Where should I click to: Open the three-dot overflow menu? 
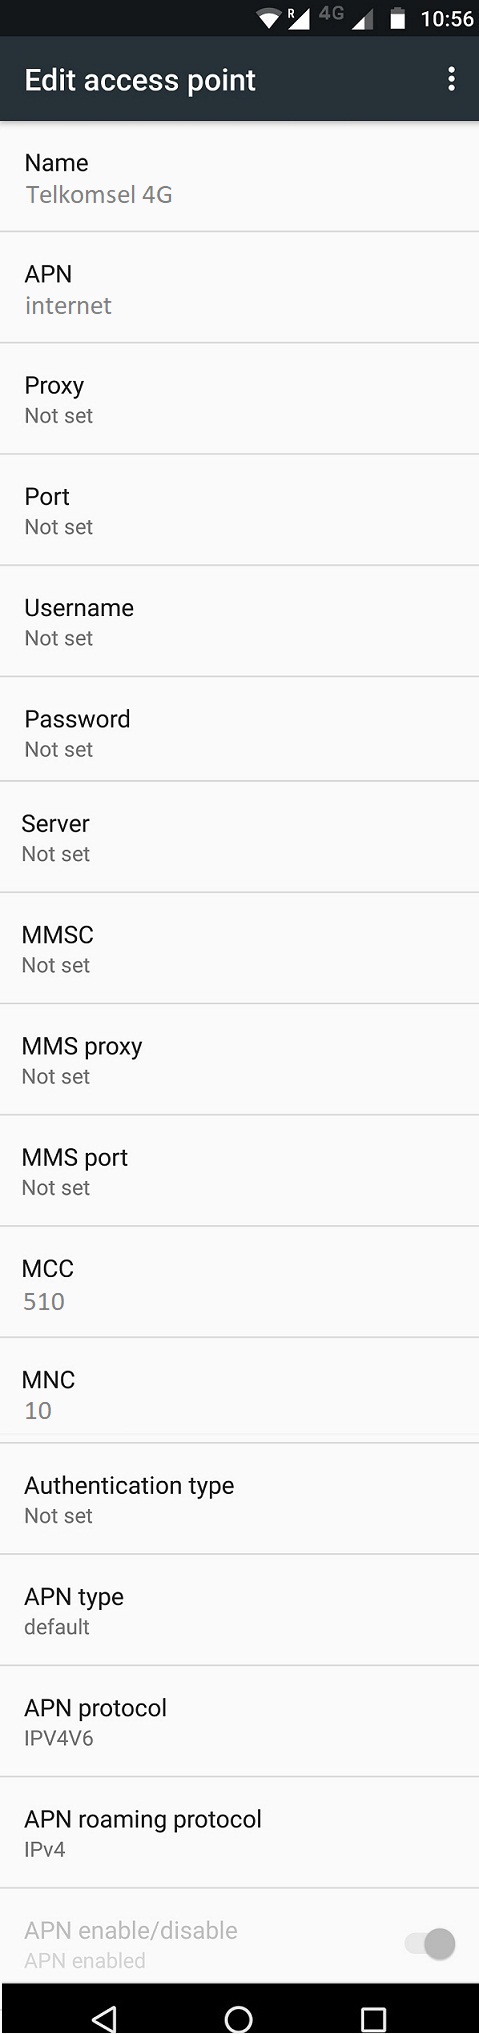pos(452,80)
